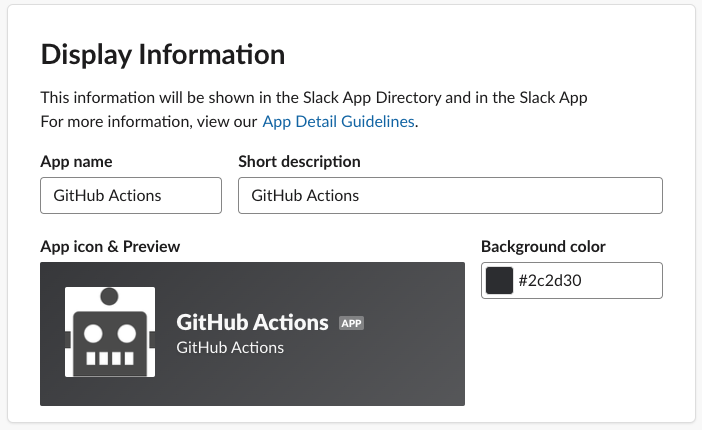Click the App icon & Preview label
Viewport: 702px width, 430px height.
tap(110, 246)
